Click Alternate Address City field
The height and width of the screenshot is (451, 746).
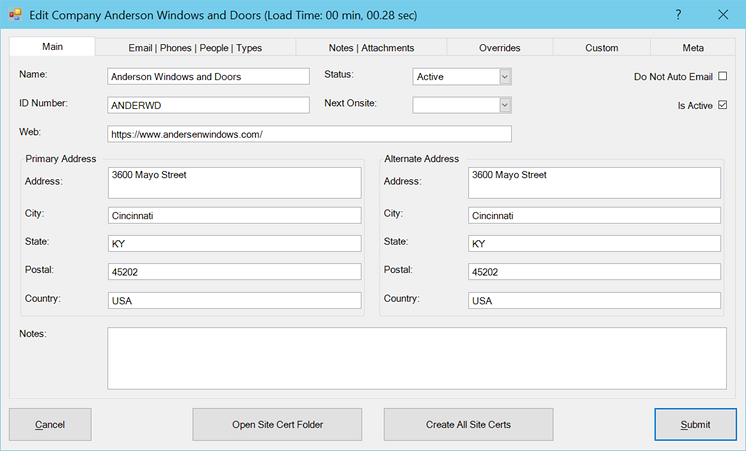click(594, 216)
